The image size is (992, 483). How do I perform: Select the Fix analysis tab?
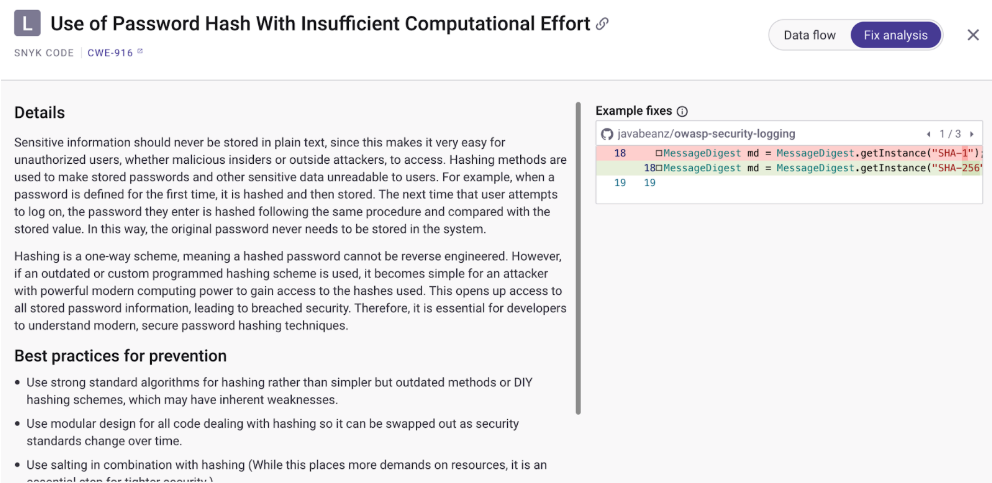point(895,35)
